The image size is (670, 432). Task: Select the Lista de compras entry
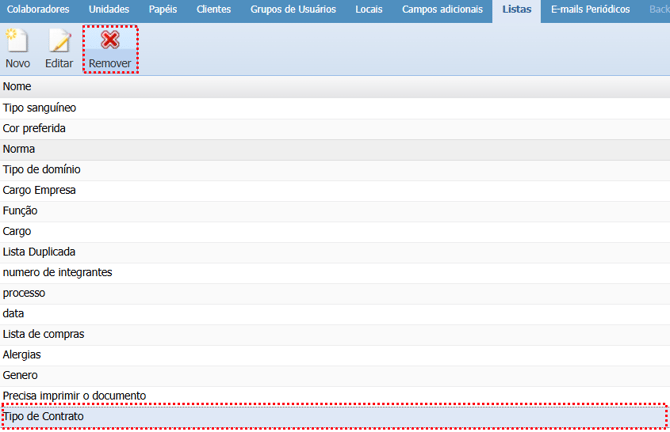(43, 334)
